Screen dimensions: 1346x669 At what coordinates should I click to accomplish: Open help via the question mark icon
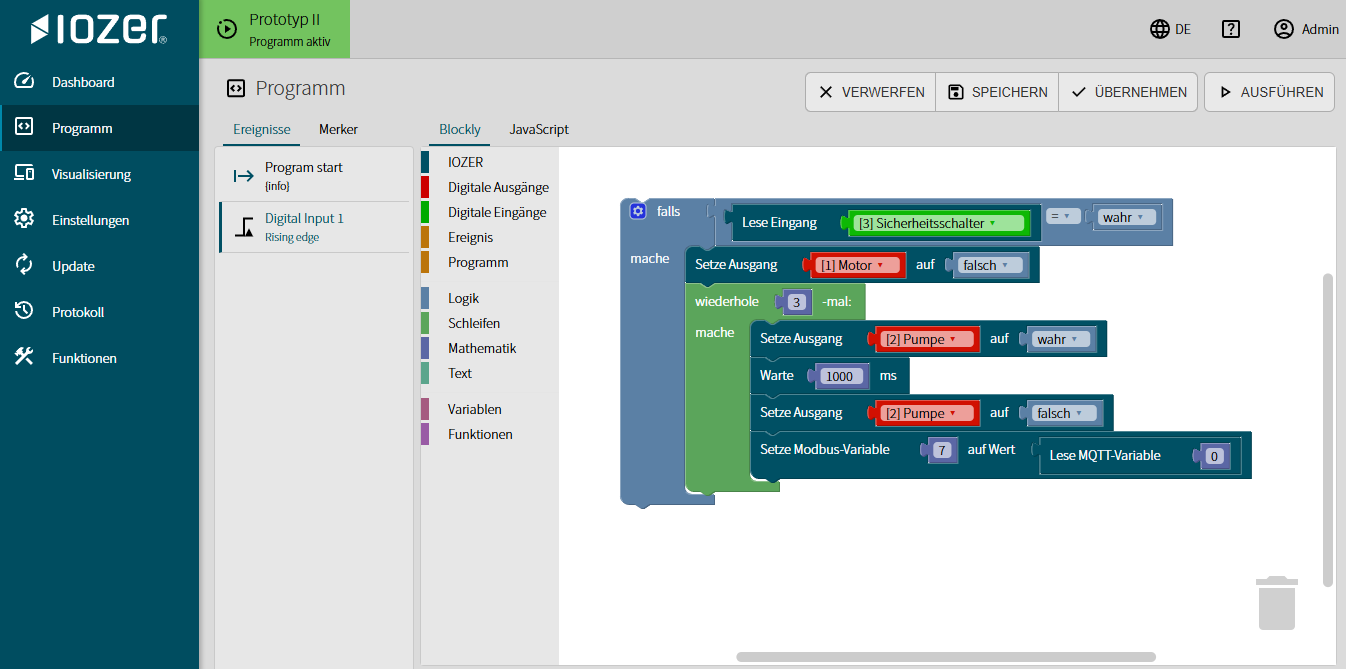coord(1231,29)
